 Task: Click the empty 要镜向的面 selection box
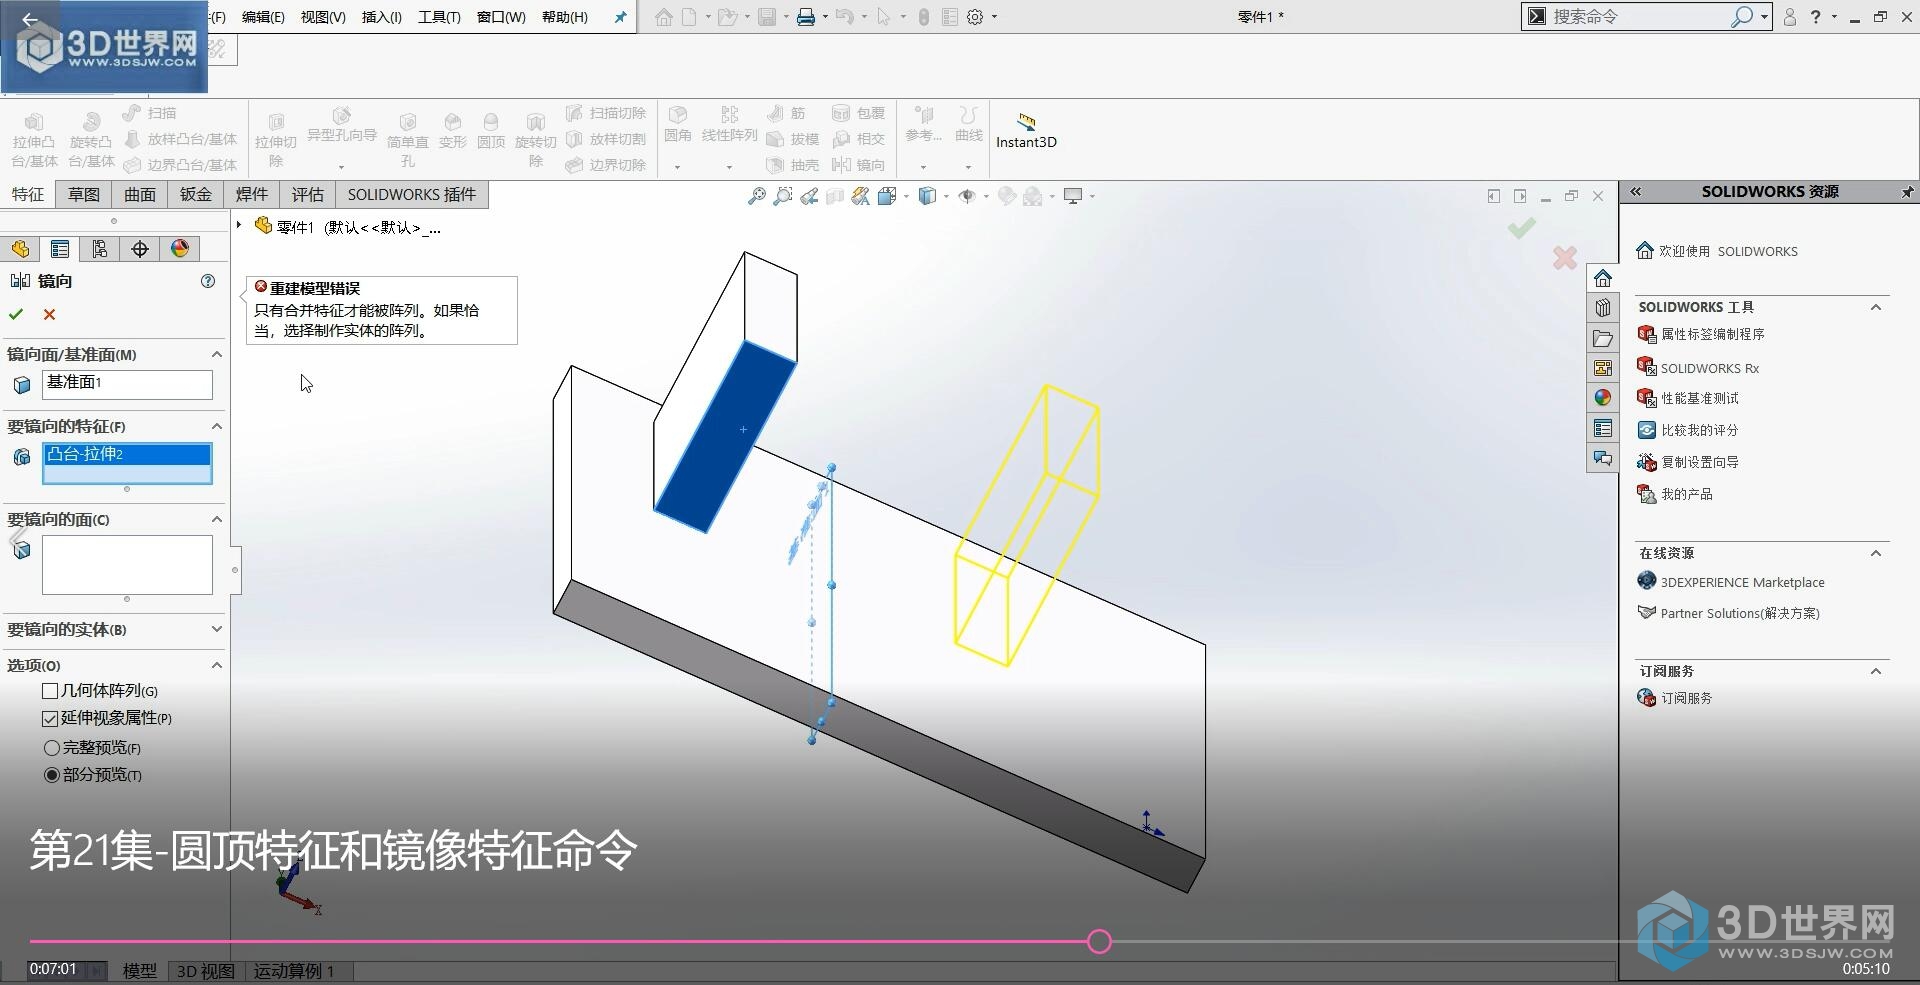(x=127, y=565)
